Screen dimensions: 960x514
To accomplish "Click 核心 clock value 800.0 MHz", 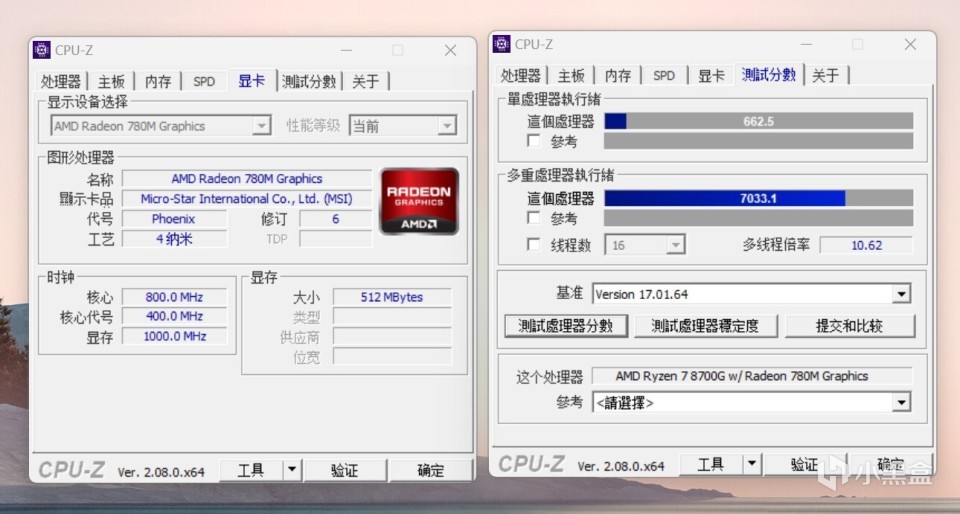I will coord(174,297).
